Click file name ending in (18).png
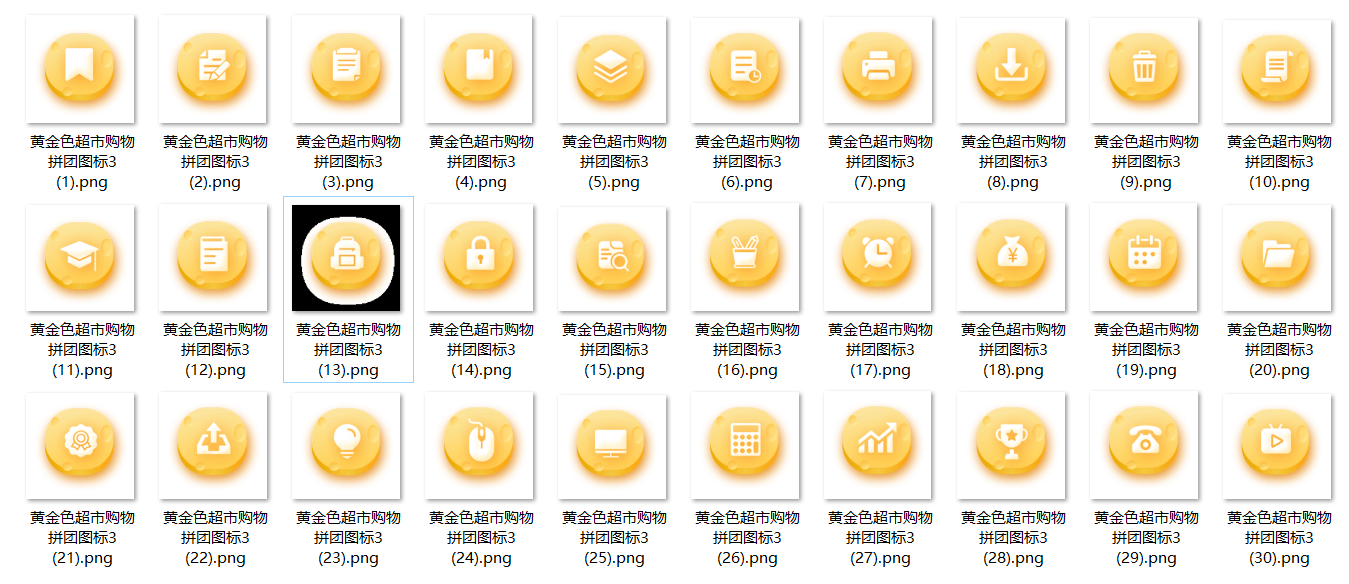 [1011, 350]
